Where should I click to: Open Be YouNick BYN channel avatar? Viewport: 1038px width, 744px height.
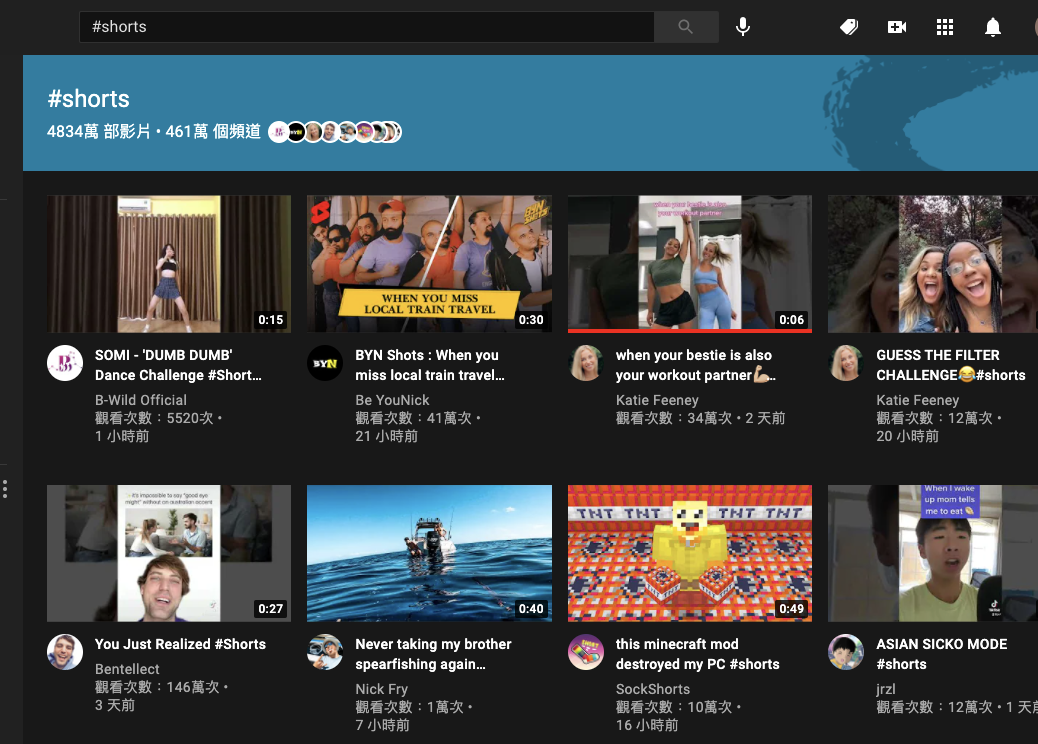point(325,363)
